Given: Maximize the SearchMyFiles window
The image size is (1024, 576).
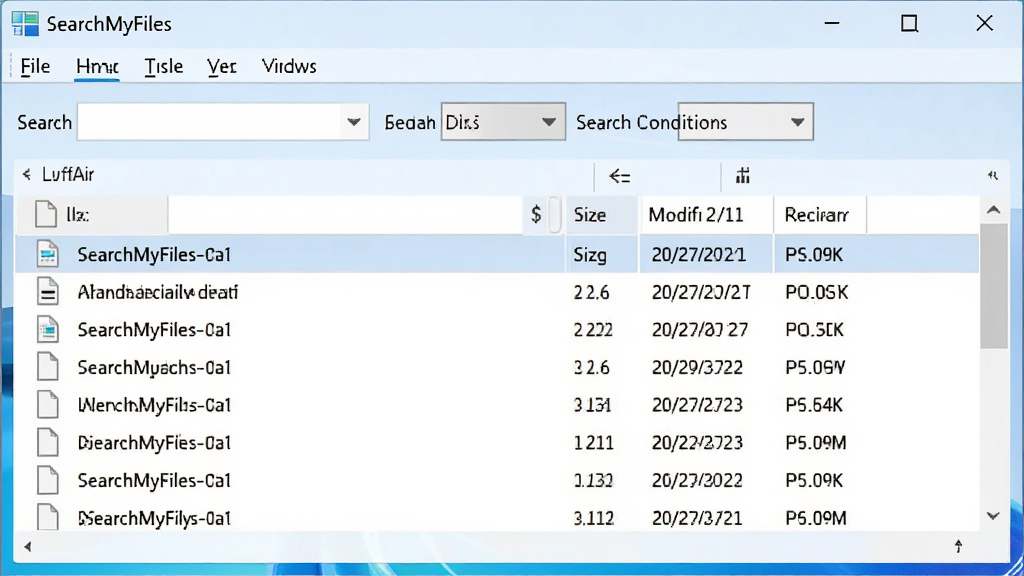Looking at the screenshot, I should [x=909, y=24].
